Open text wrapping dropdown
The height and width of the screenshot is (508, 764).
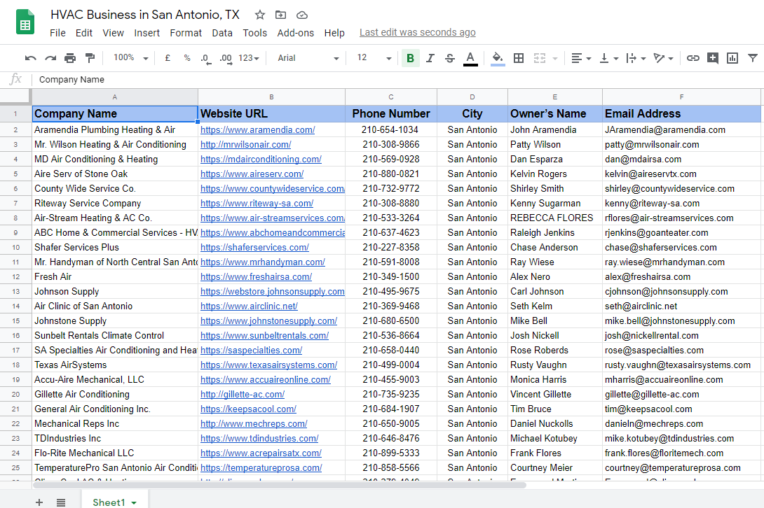tap(635, 58)
